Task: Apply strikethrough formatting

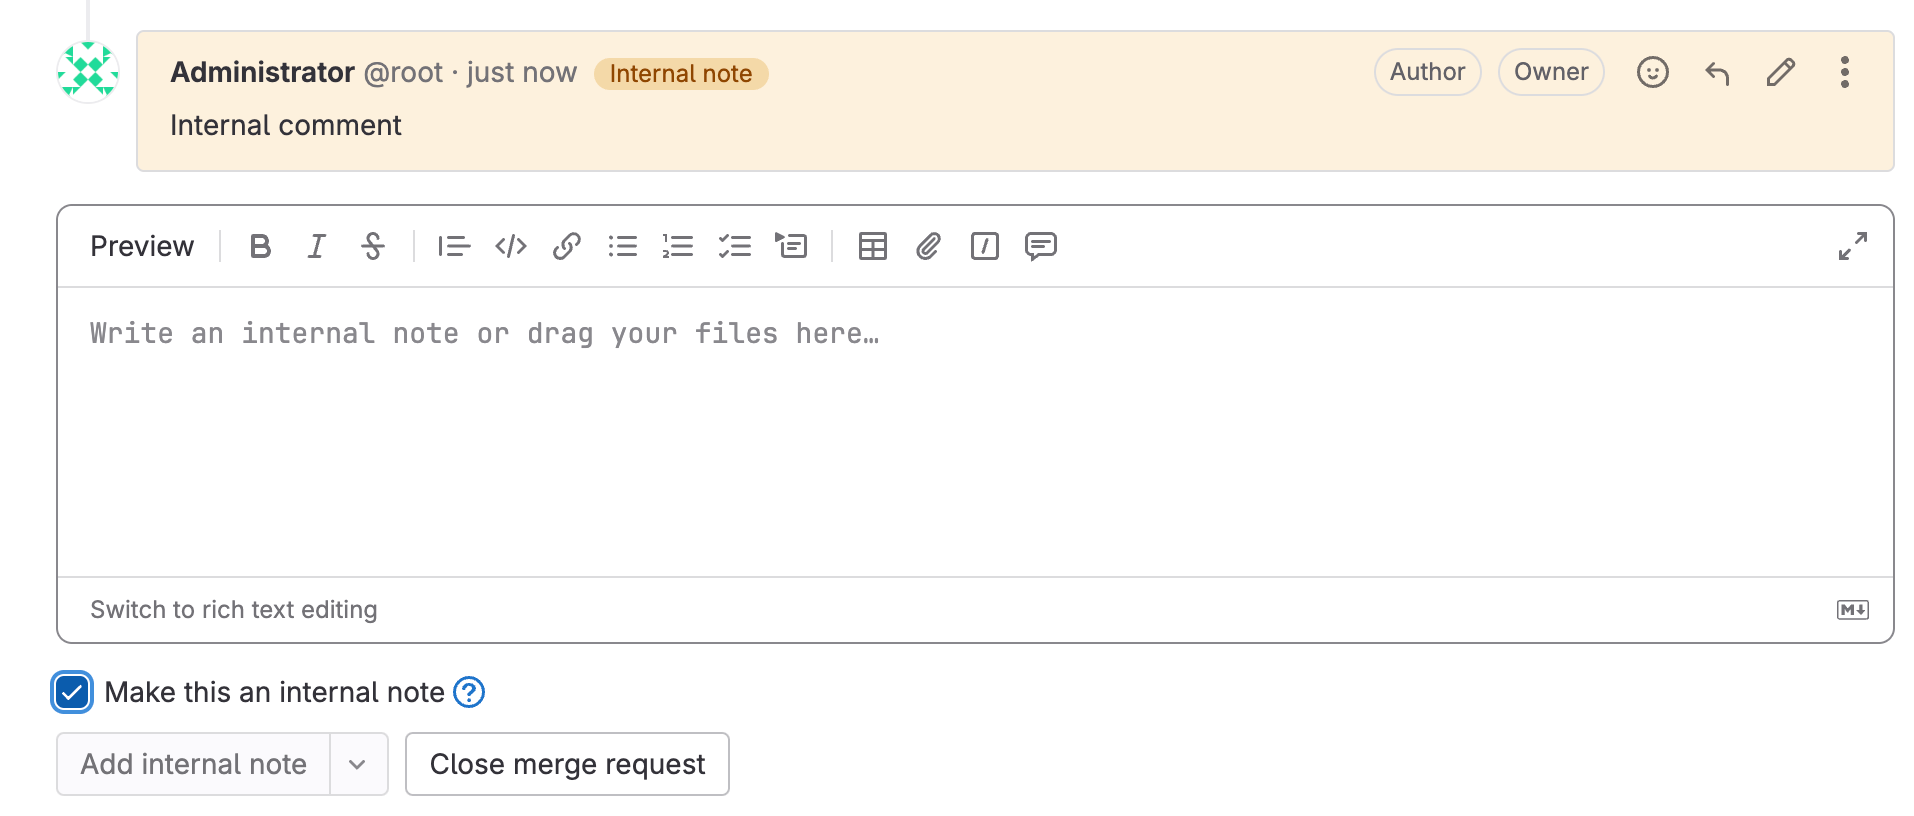Action: pos(372,246)
